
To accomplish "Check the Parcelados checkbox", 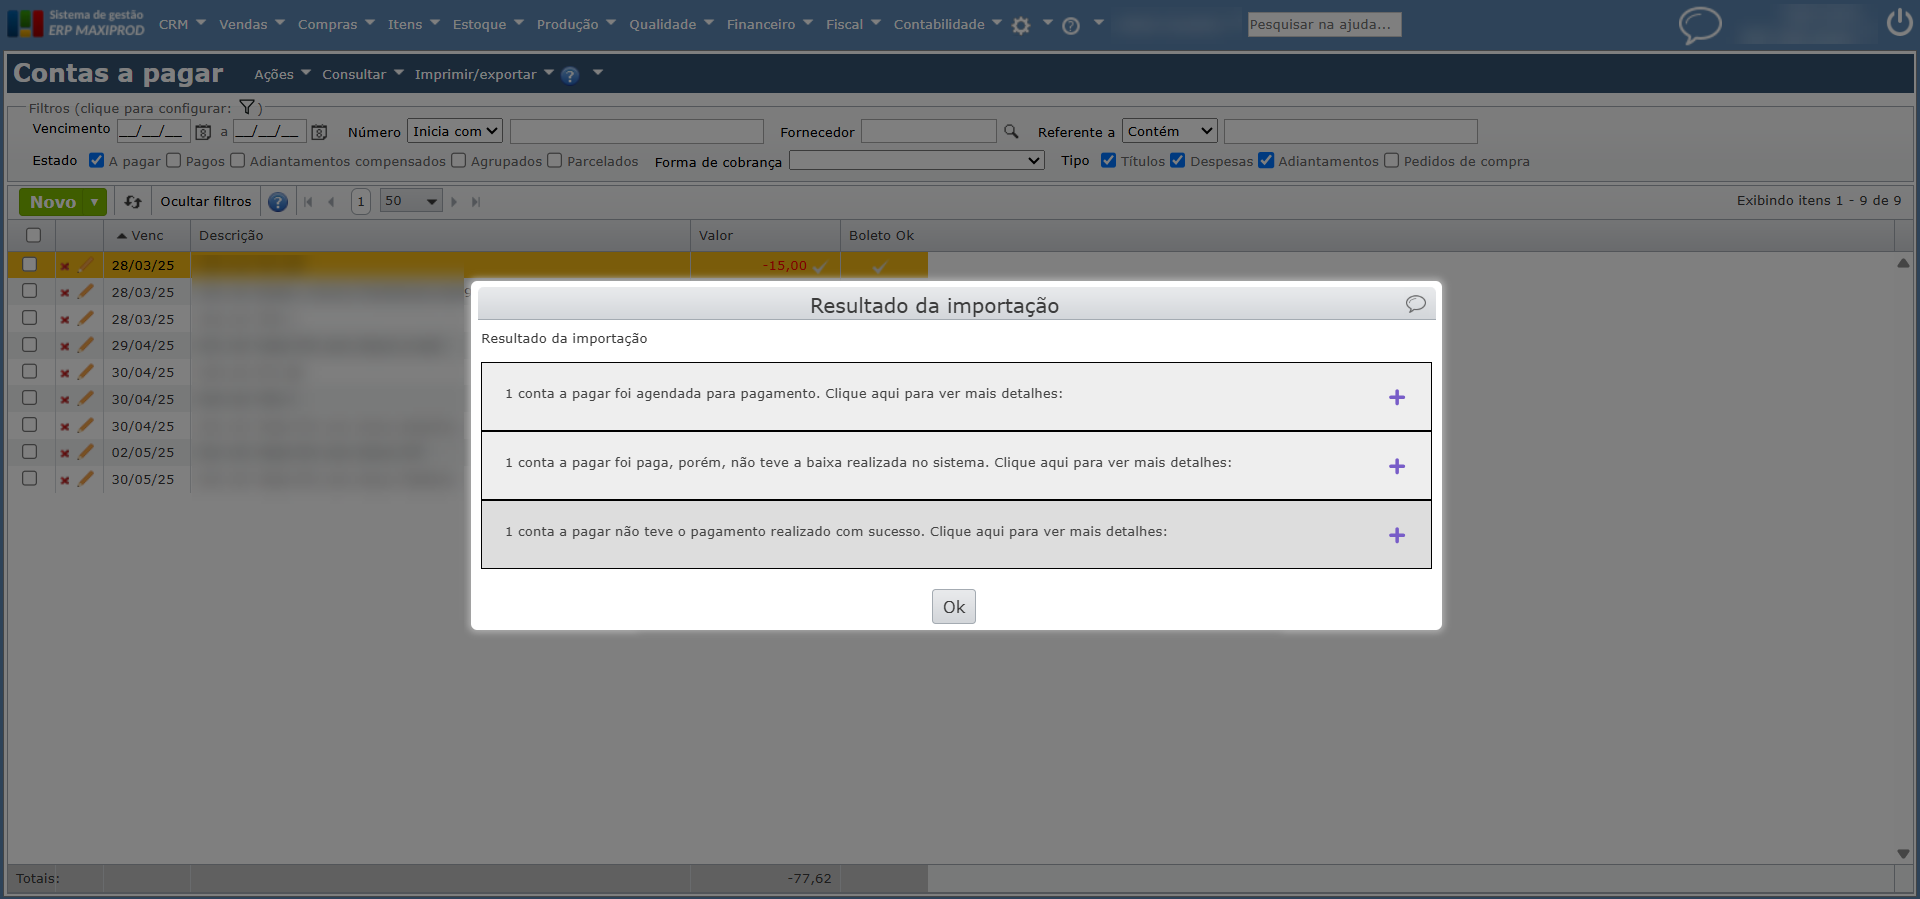I will 555,160.
